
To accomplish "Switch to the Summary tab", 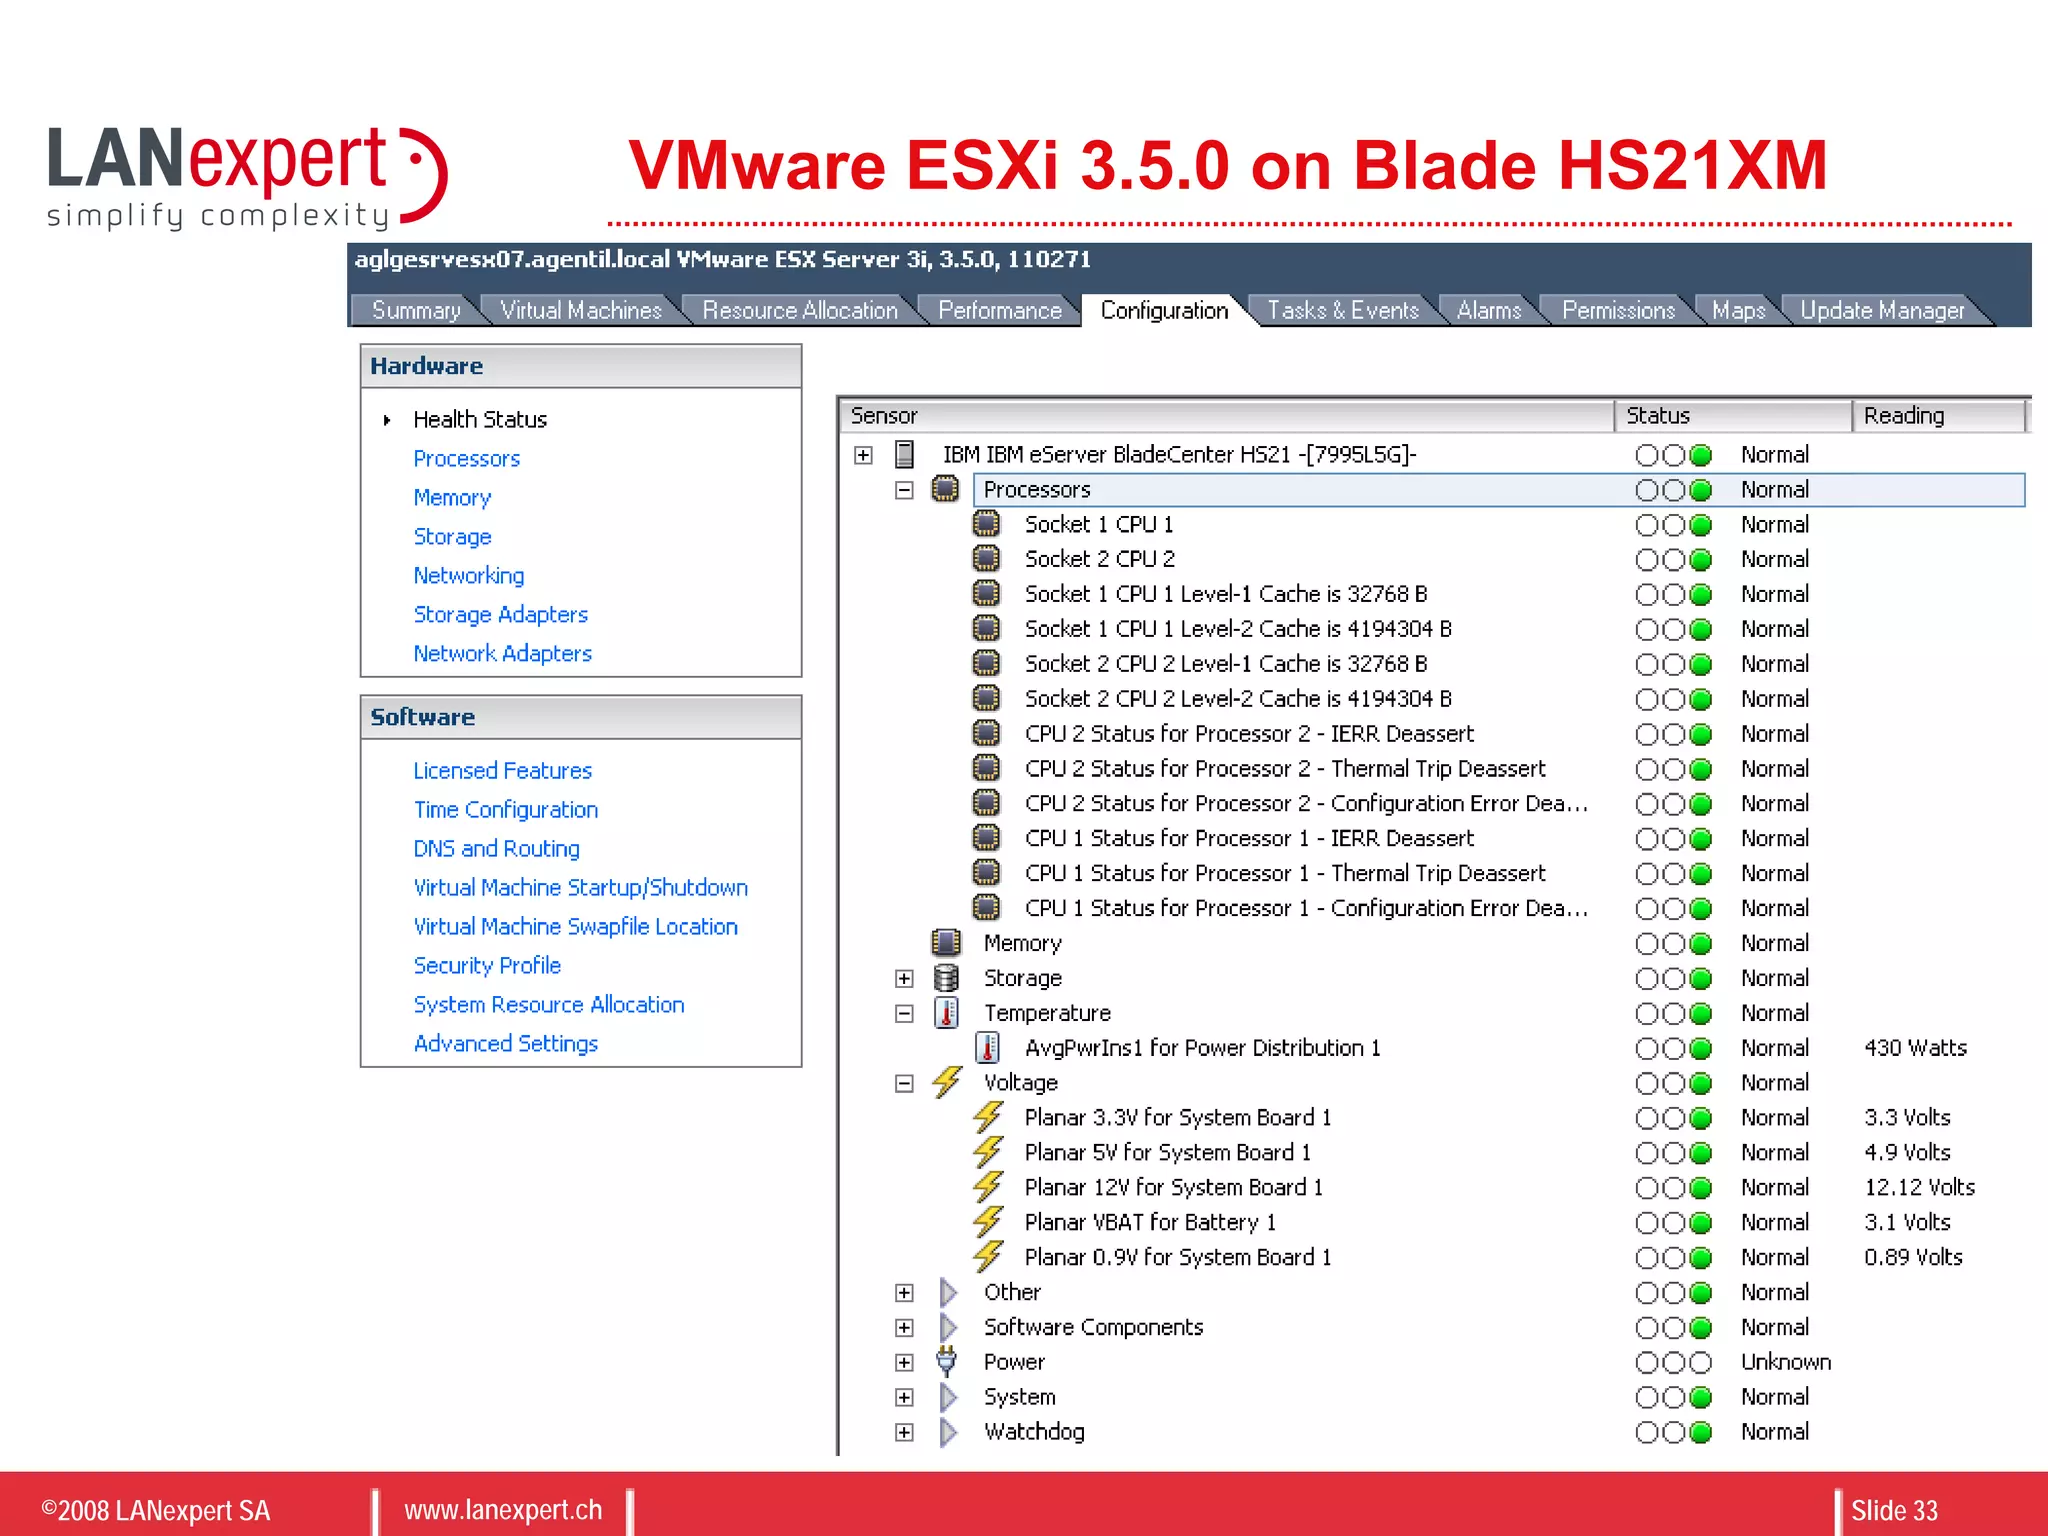I will click(416, 311).
